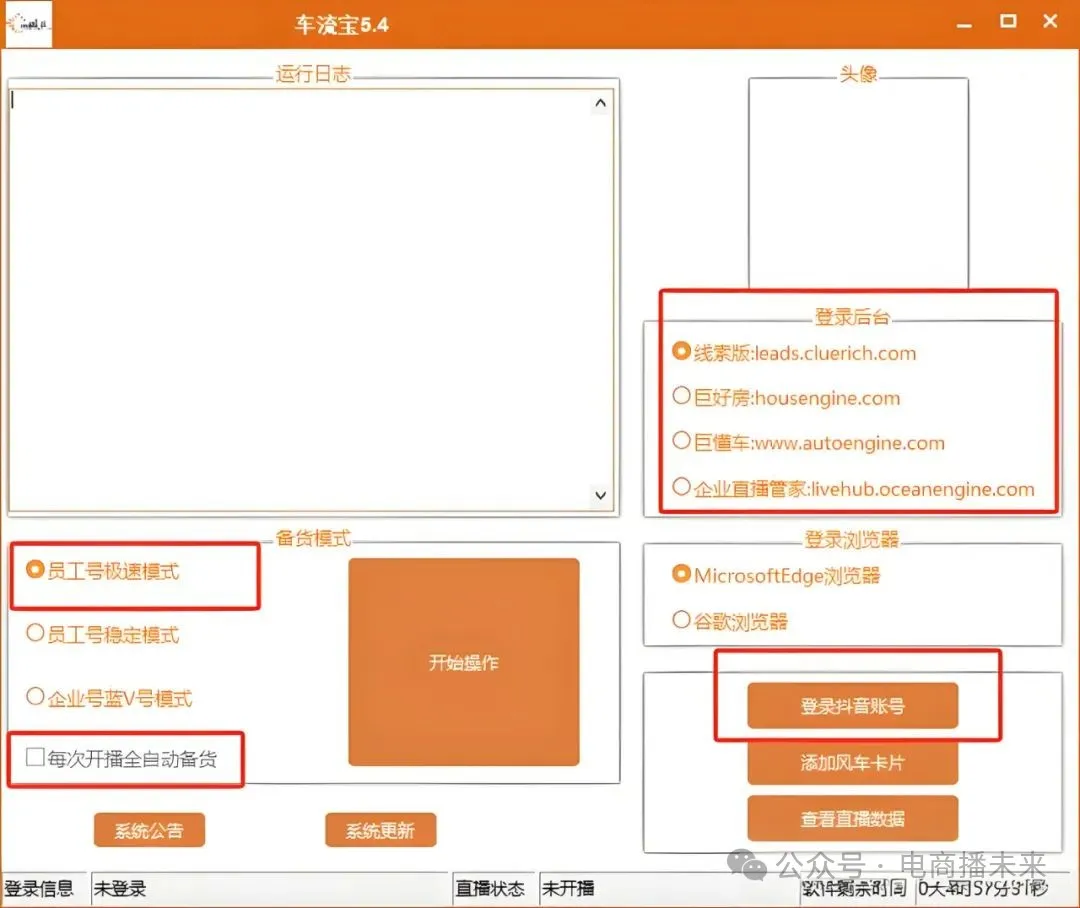Enable 每次开播全自动备货 checkbox
This screenshot has height=908, width=1080.
click(36, 757)
